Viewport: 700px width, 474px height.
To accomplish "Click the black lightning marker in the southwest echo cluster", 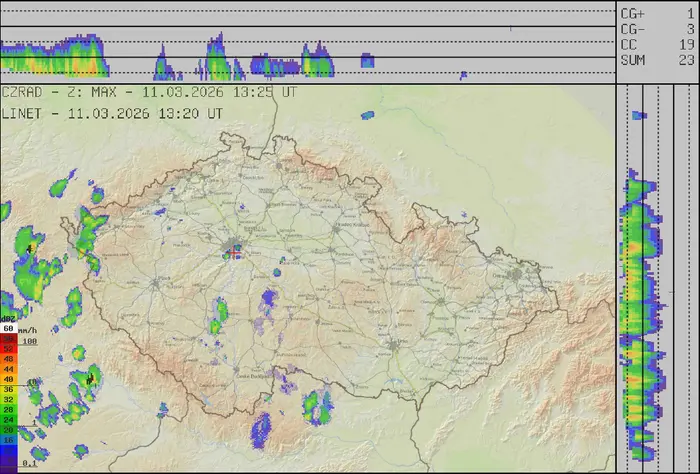I will [x=91, y=379].
